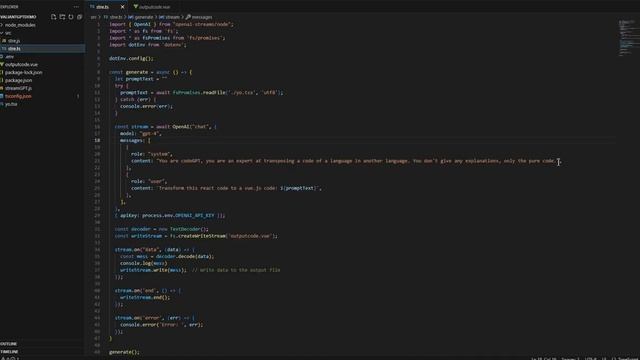640x360 pixels.
Task: Click line number 18 in the gutter
Action: (x=98, y=140)
